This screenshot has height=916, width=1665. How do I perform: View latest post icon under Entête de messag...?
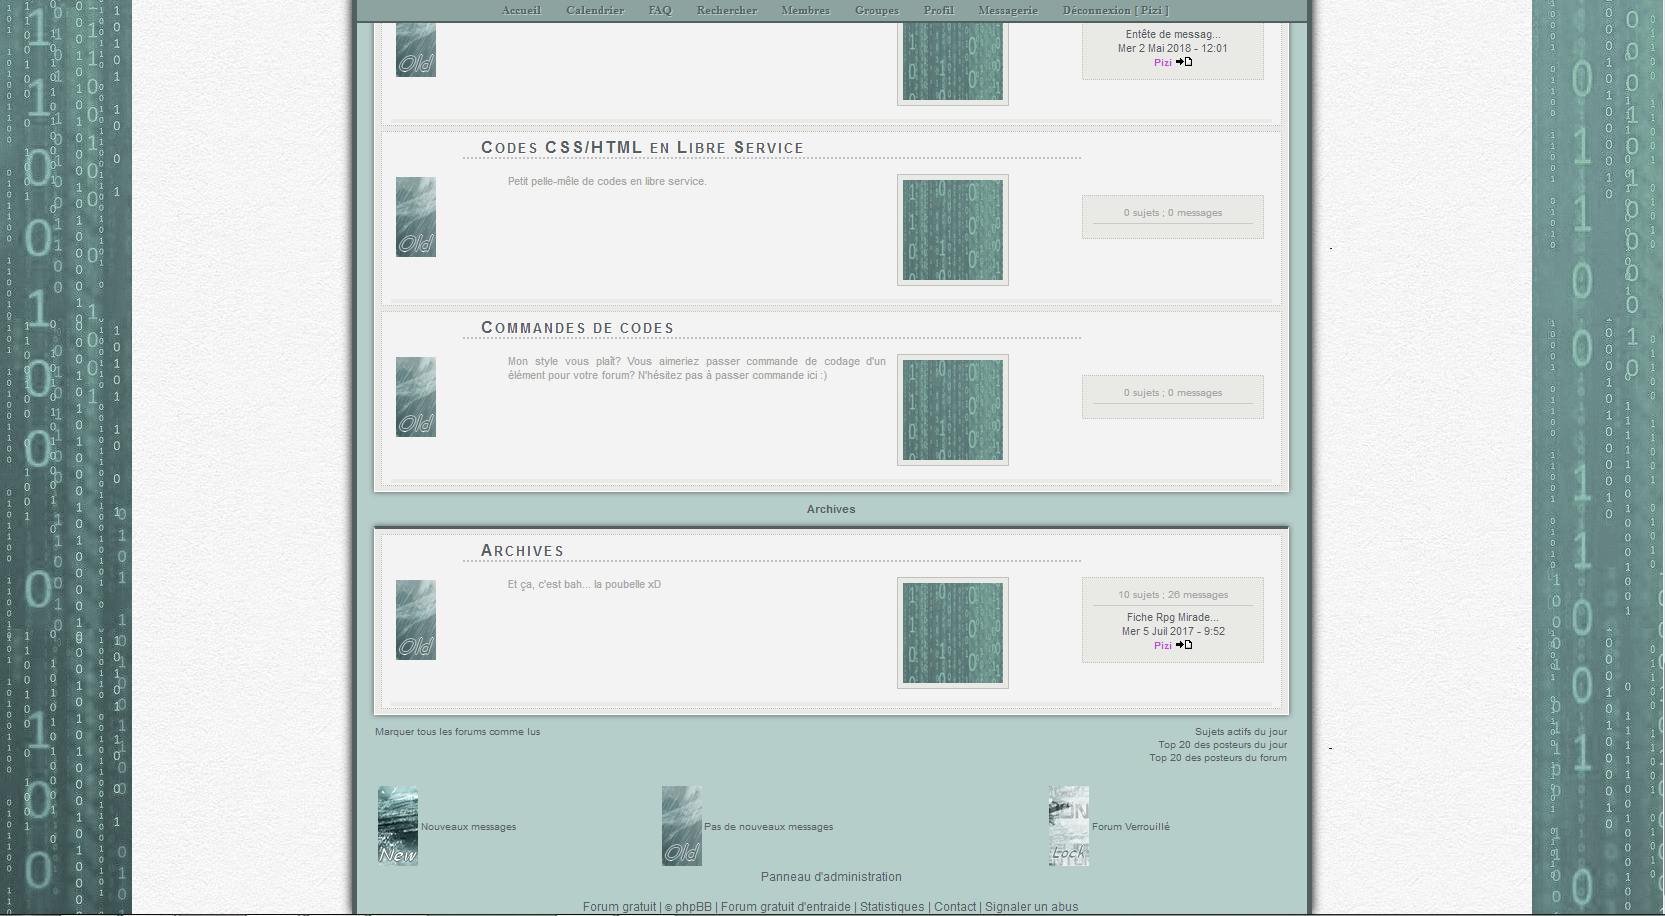tap(1184, 62)
